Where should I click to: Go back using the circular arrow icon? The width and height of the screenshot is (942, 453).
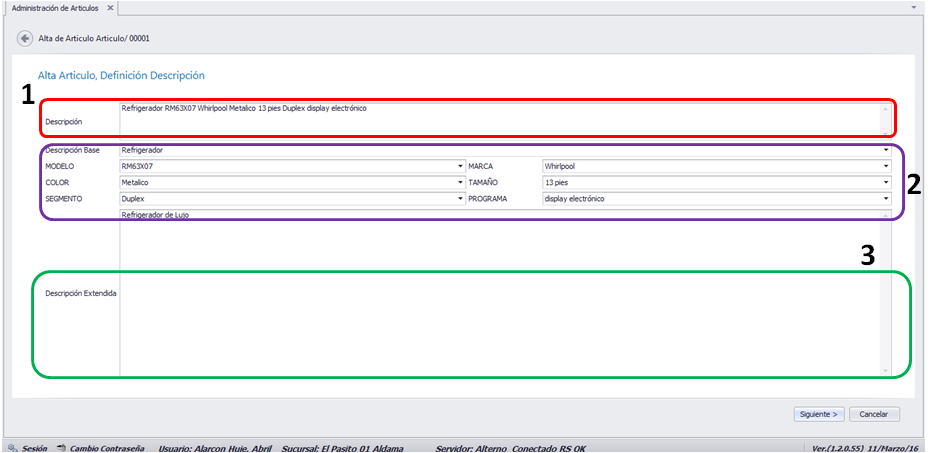(x=25, y=38)
